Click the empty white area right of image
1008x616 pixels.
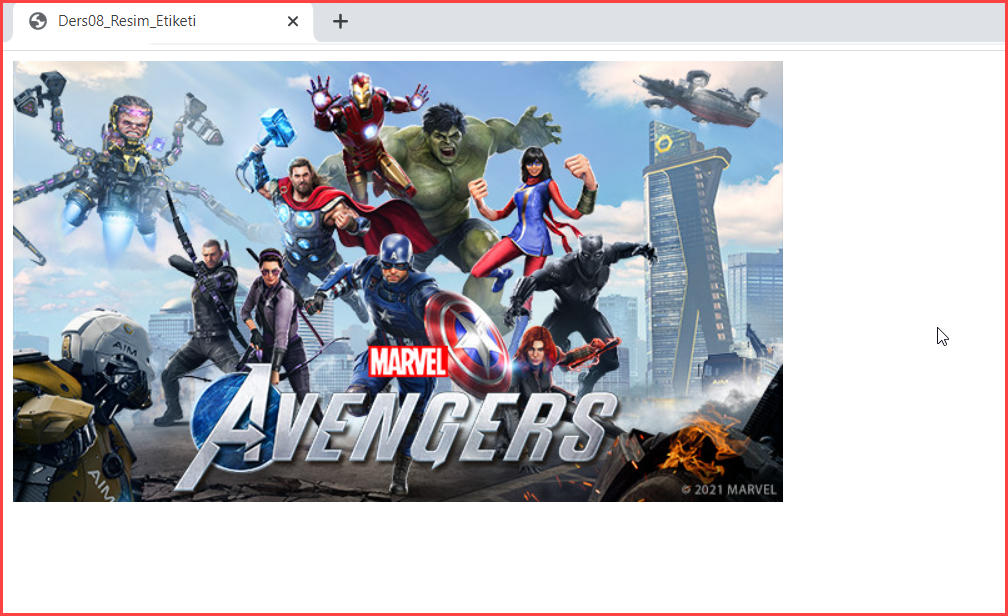coord(890,250)
